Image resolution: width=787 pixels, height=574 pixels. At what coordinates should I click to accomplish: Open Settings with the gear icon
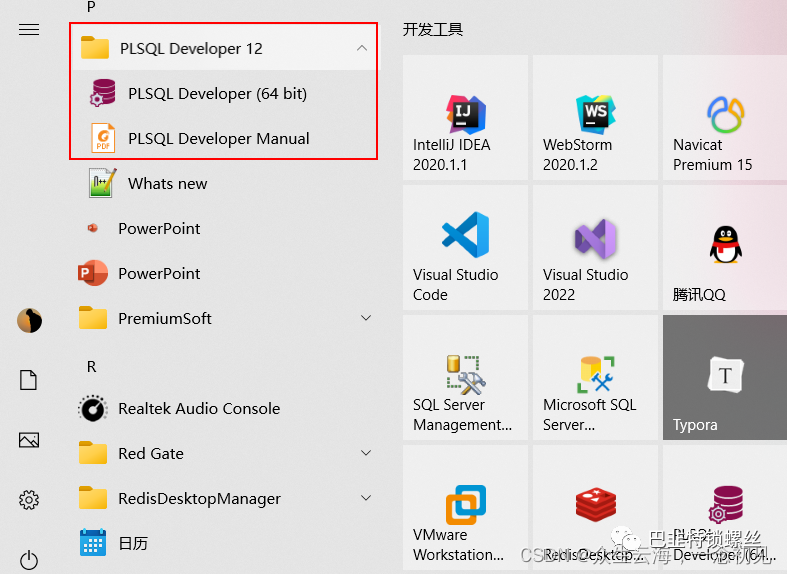click(x=29, y=500)
